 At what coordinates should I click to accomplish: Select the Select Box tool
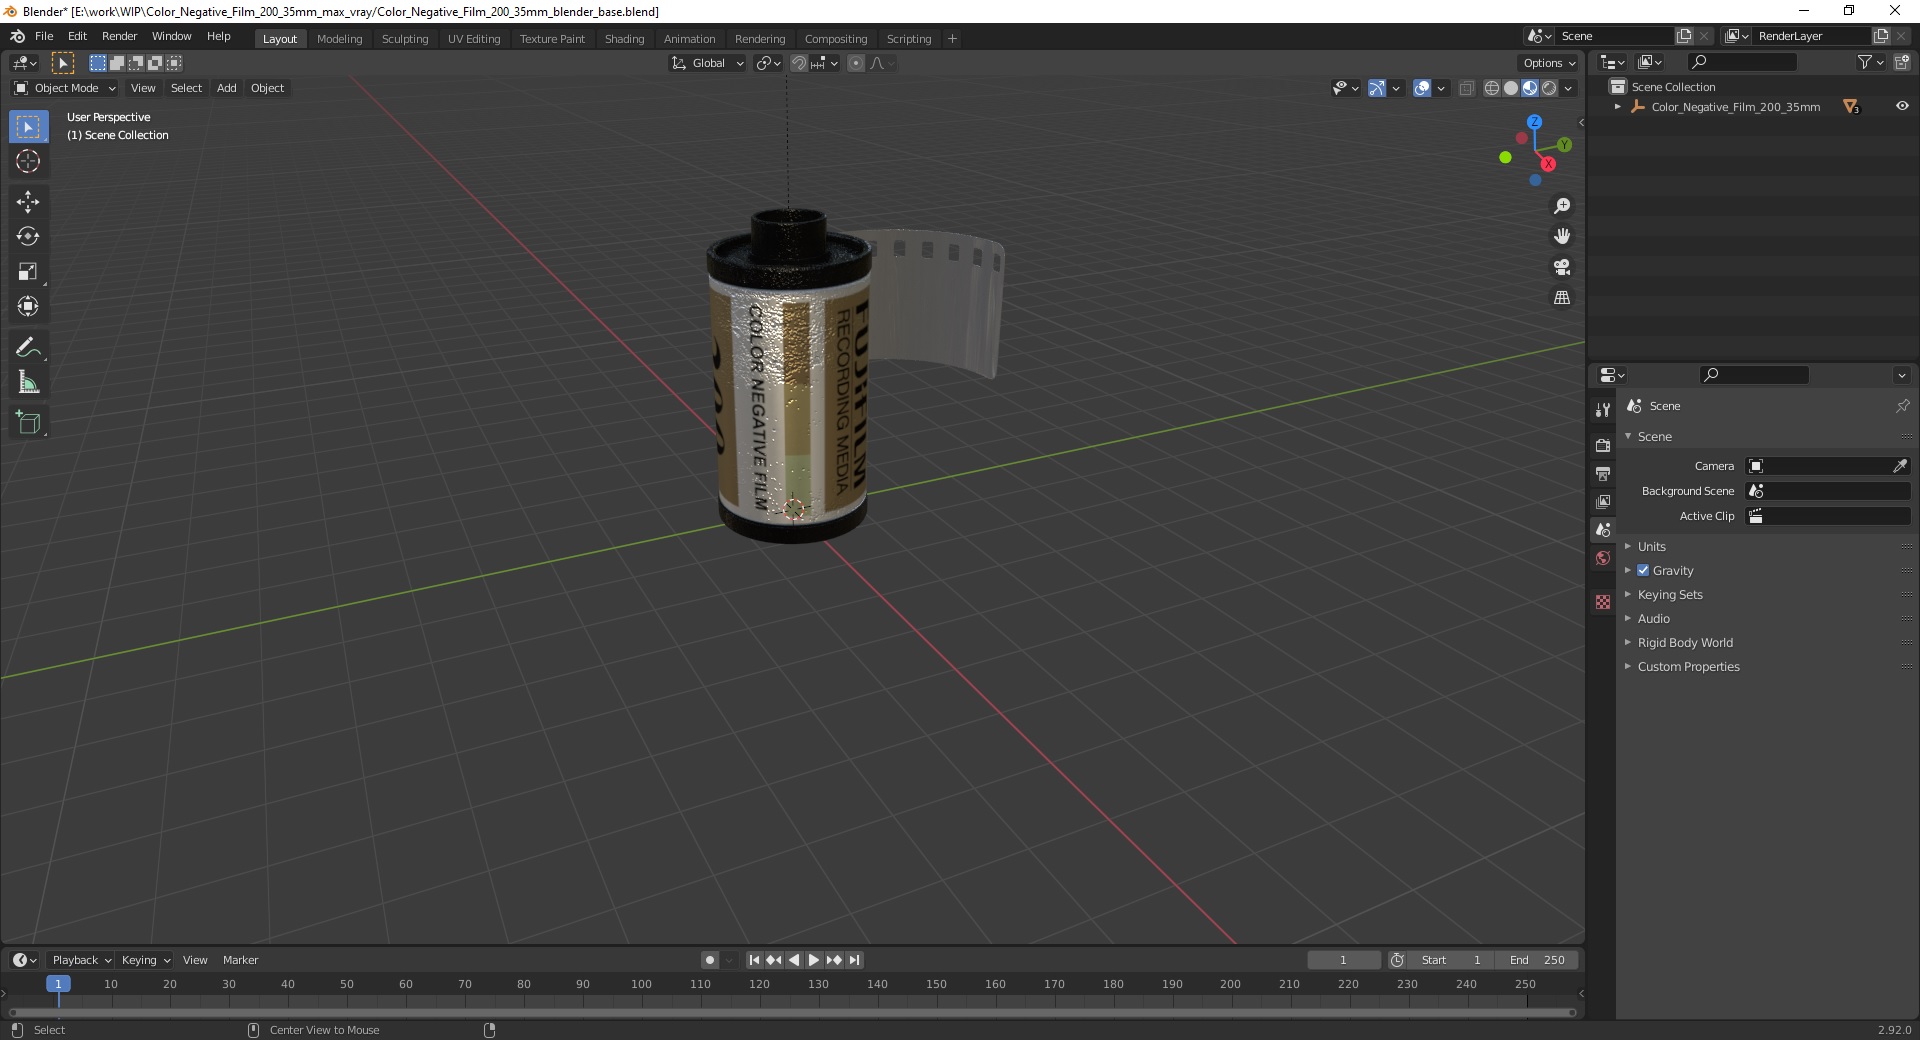coord(28,127)
